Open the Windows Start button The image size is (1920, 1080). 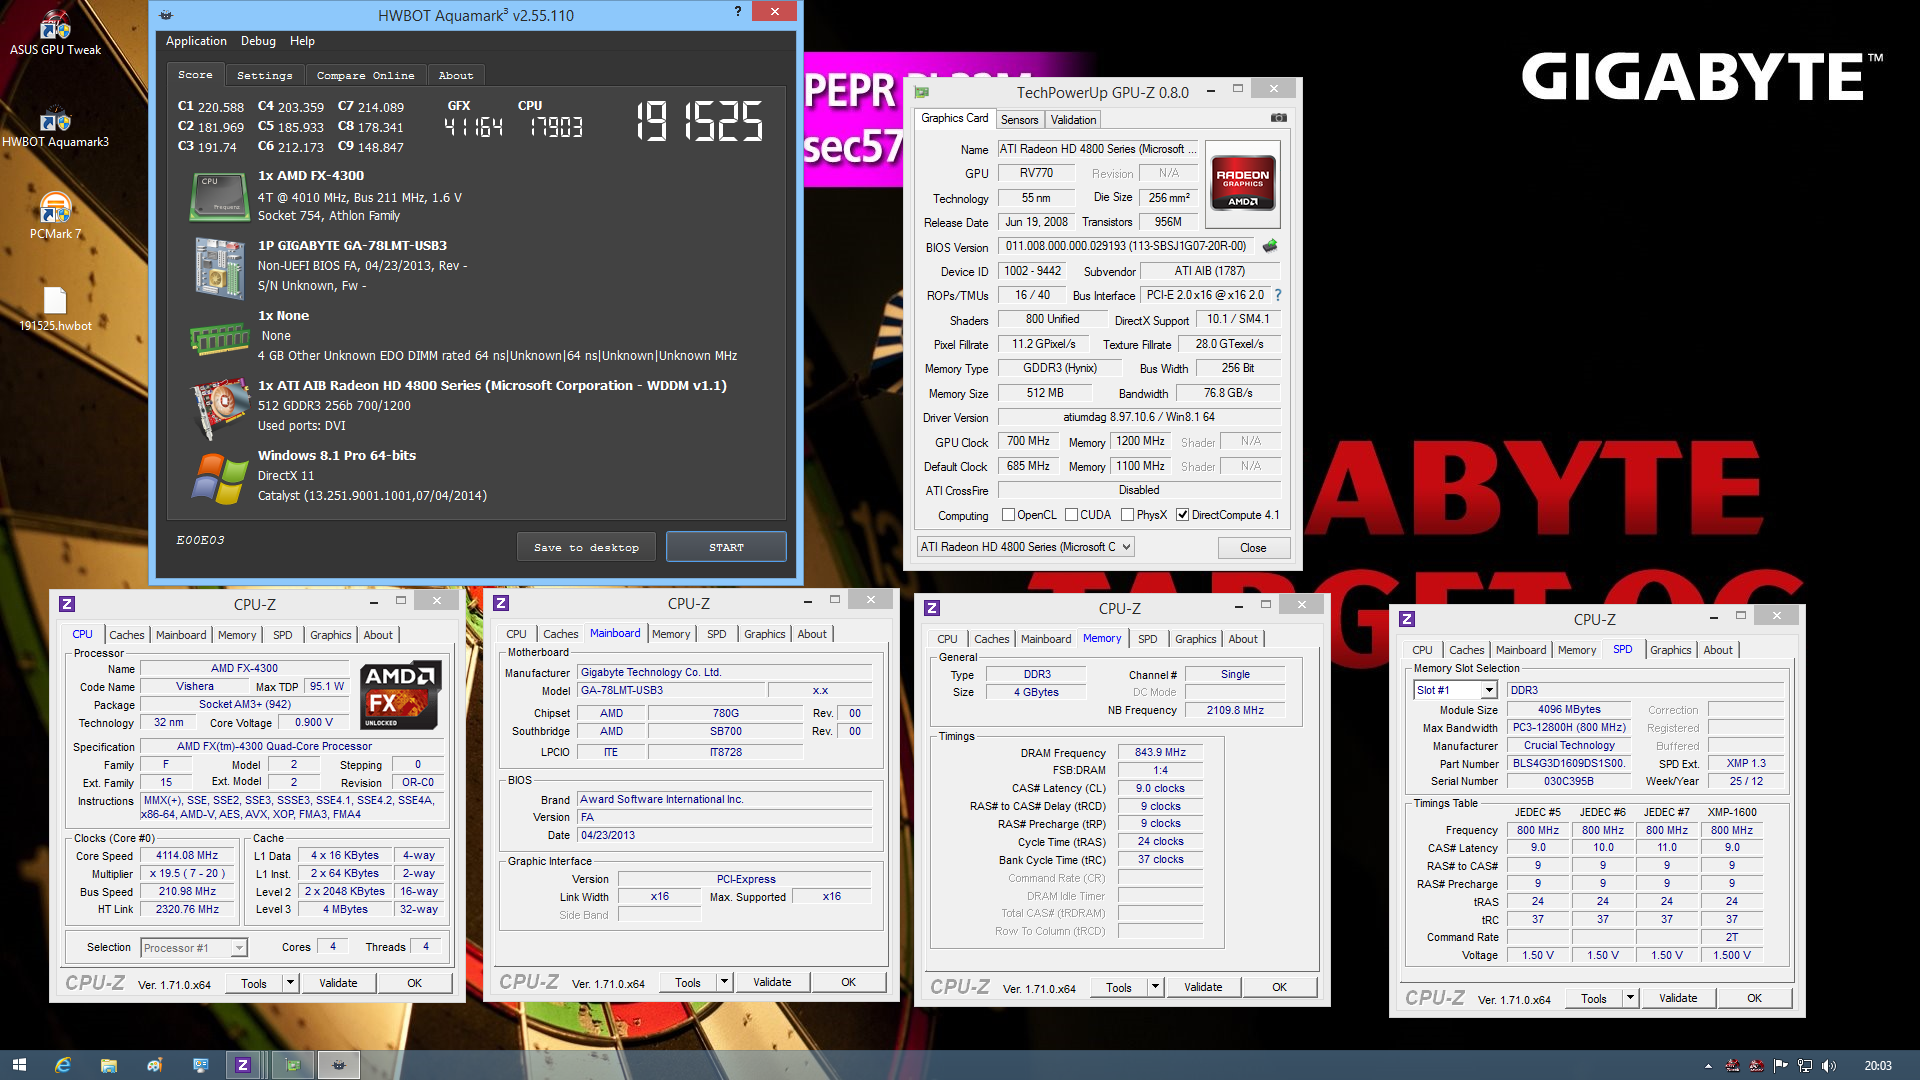click(19, 1065)
